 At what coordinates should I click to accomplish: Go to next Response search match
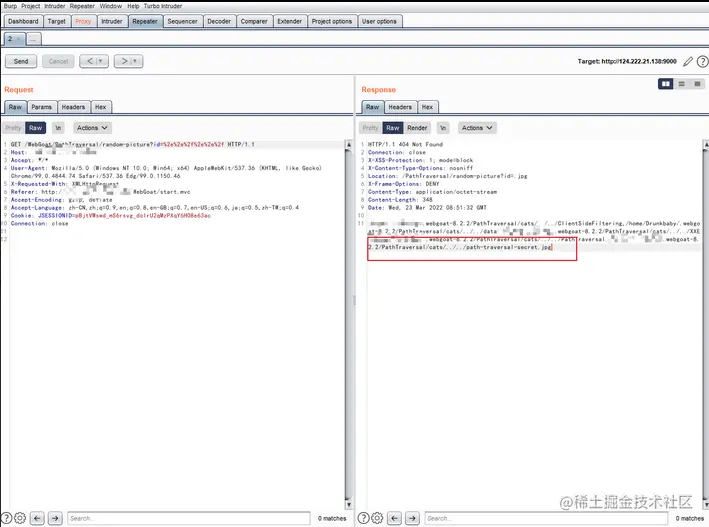coord(412,518)
